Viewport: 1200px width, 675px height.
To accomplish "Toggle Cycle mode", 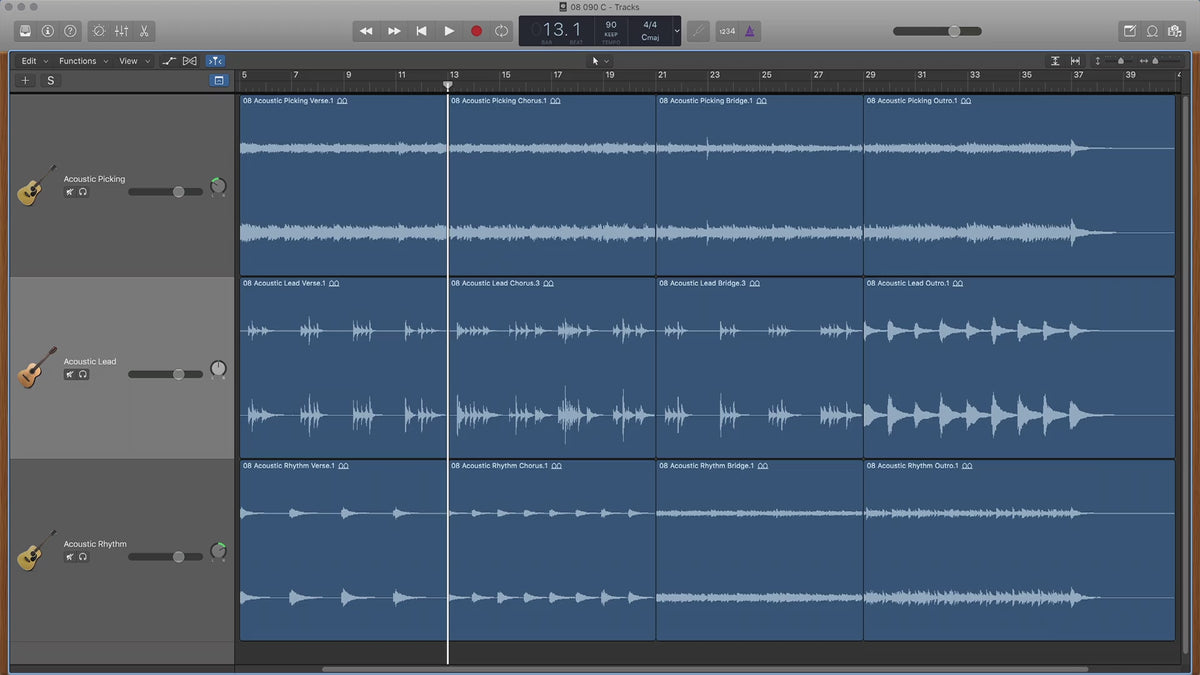I will pos(501,31).
